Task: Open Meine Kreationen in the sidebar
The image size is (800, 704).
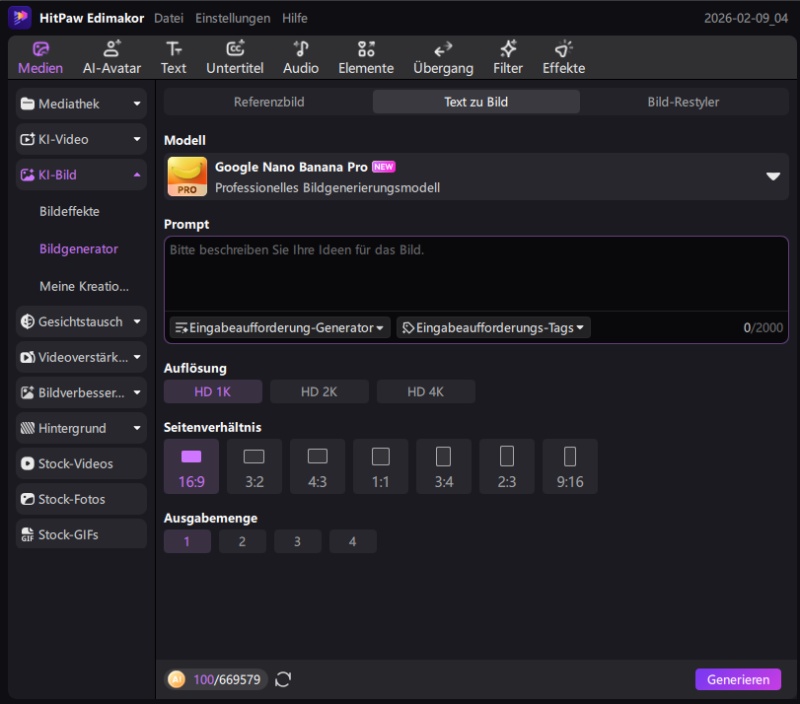Action: 84,286
